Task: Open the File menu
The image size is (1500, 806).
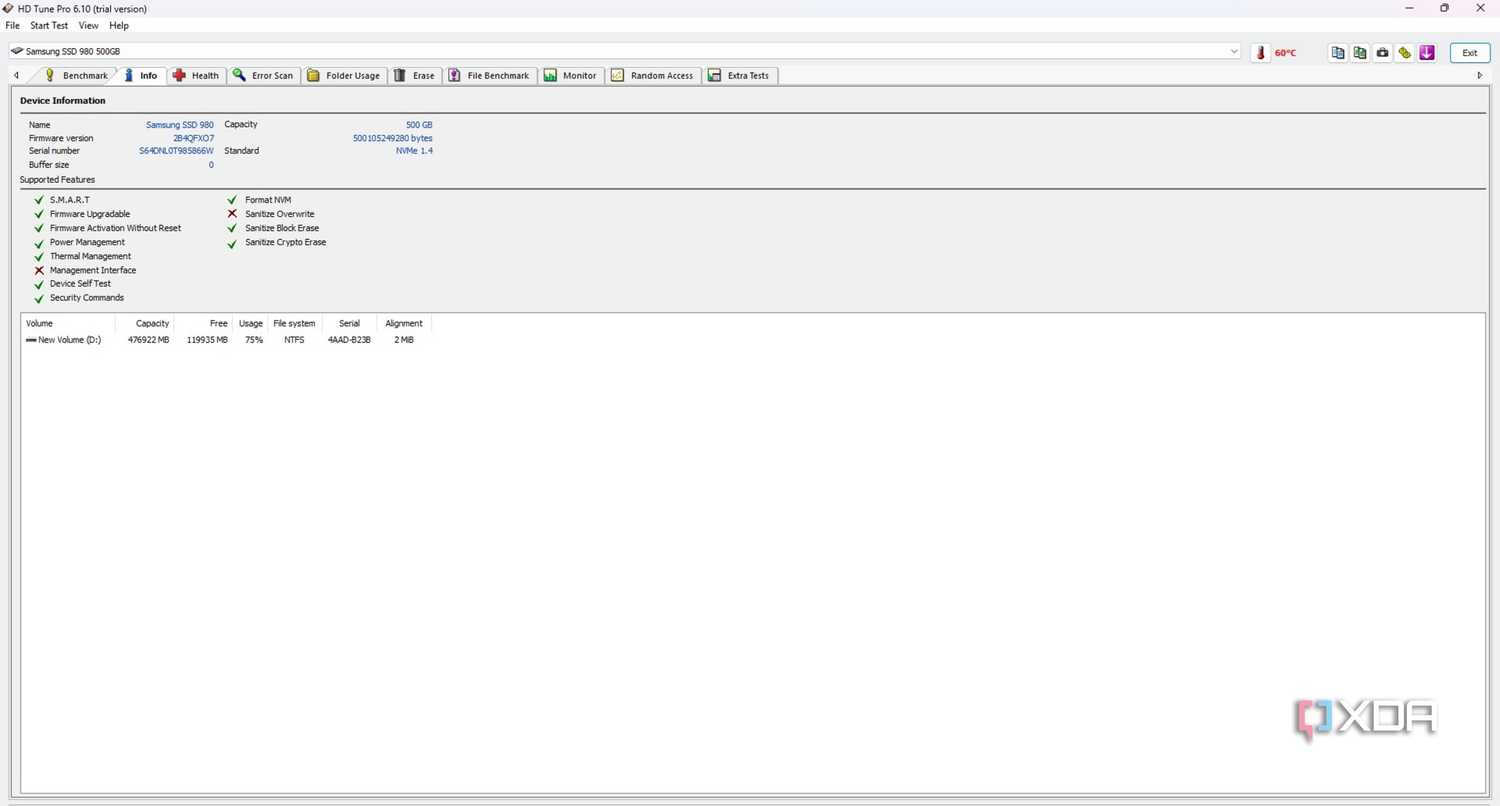Action: pos(13,25)
